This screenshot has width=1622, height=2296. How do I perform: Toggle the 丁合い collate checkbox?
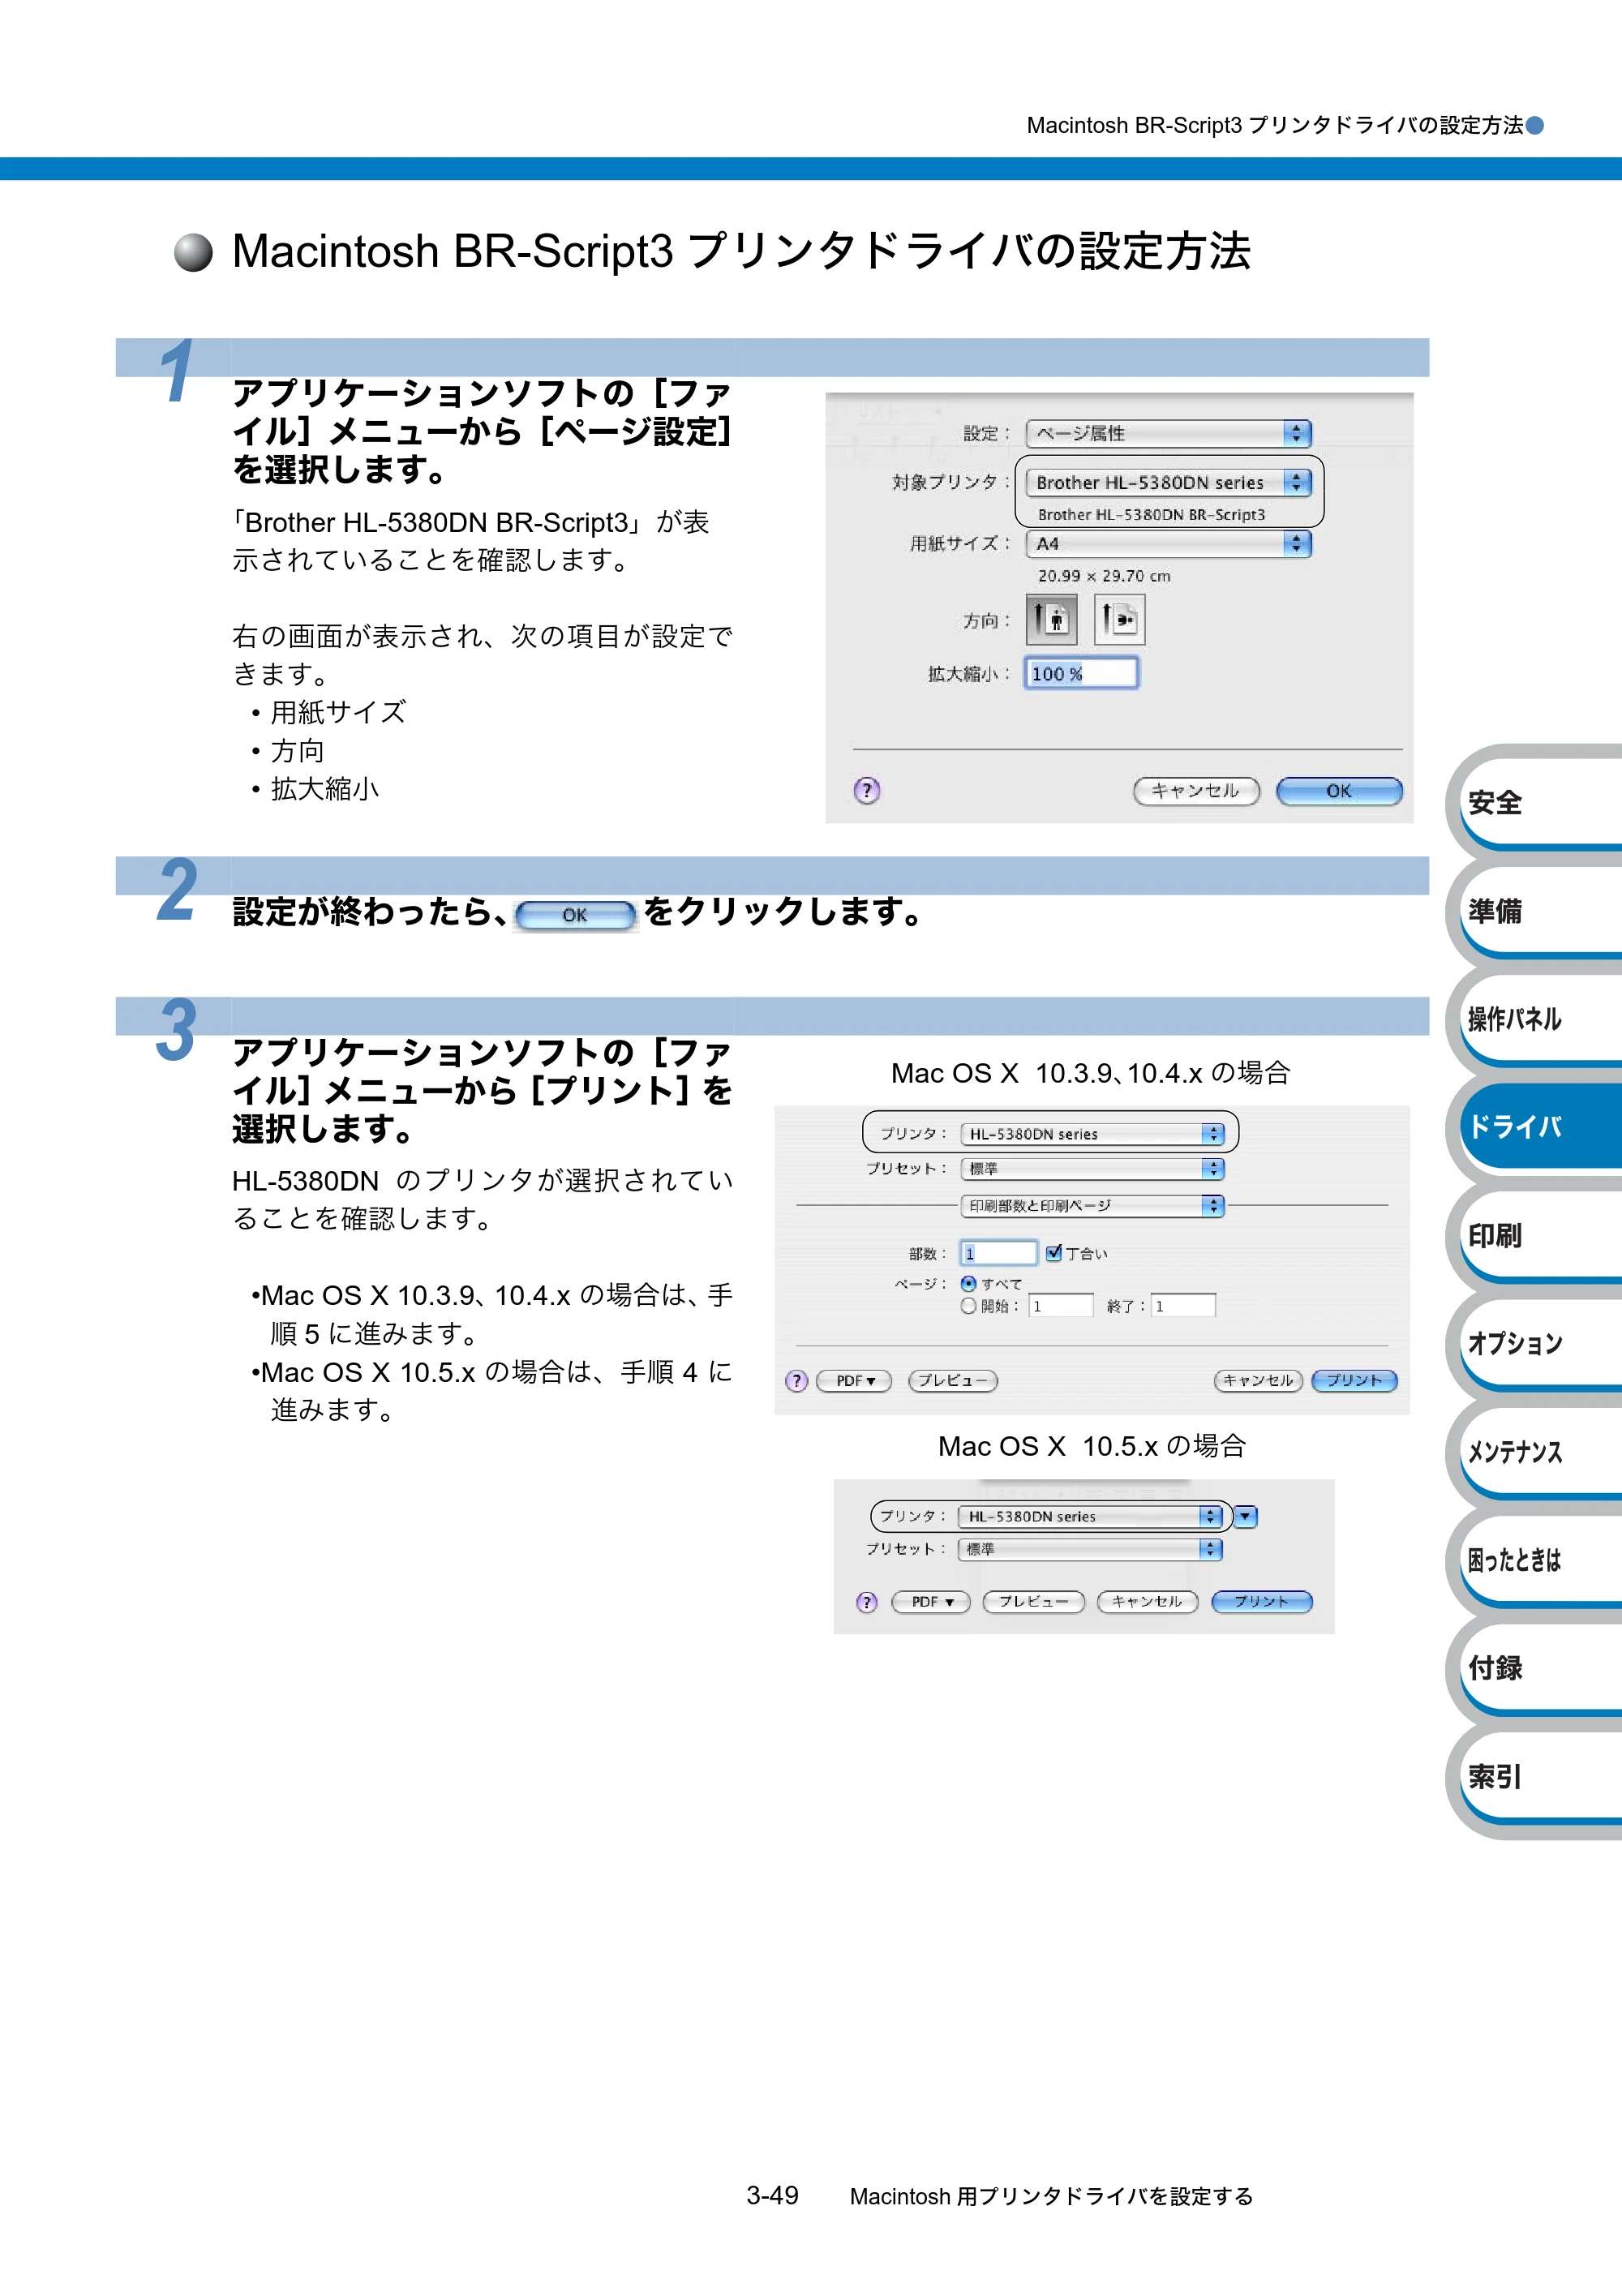click(1053, 1253)
